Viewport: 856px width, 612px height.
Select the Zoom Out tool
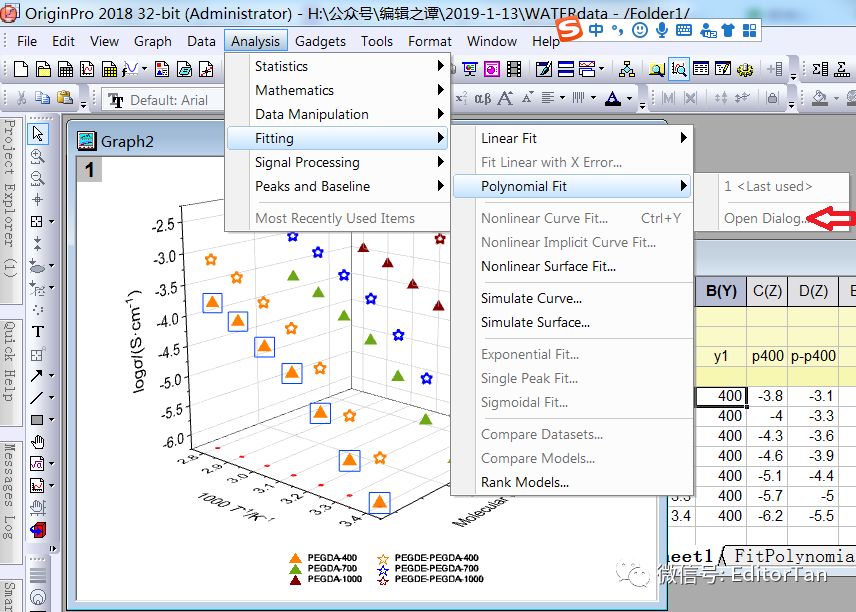point(38,178)
